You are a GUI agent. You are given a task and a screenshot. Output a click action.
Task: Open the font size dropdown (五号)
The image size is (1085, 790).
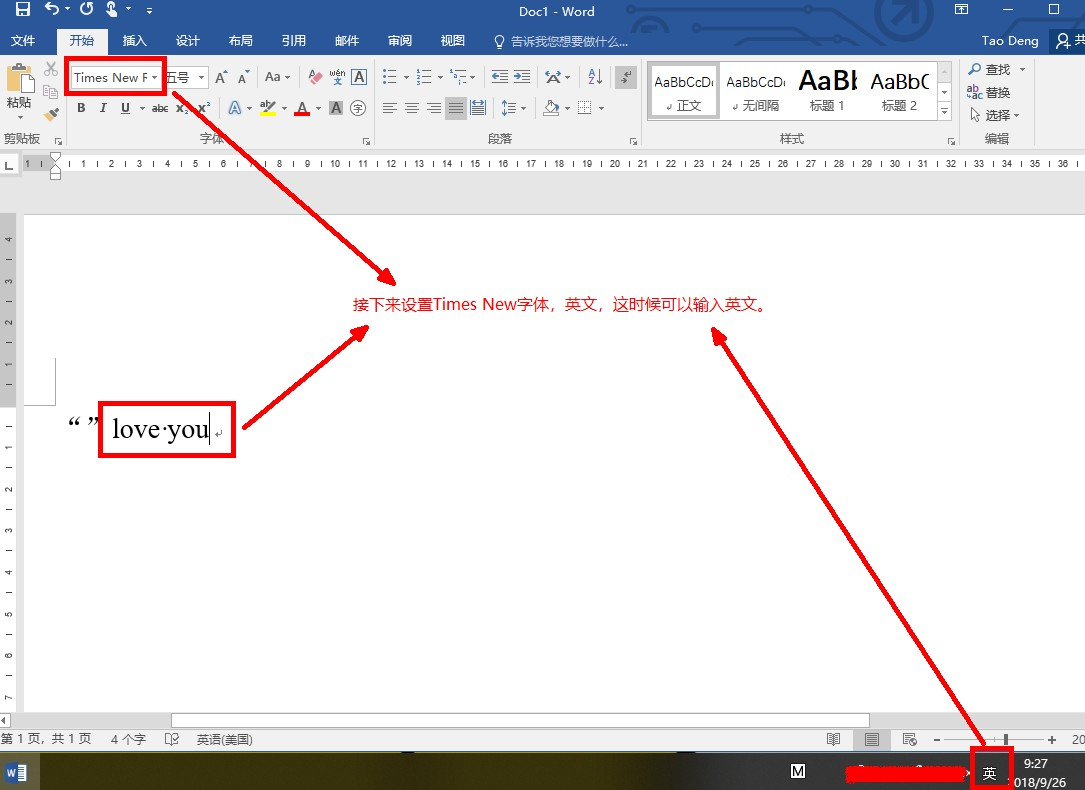coord(201,77)
